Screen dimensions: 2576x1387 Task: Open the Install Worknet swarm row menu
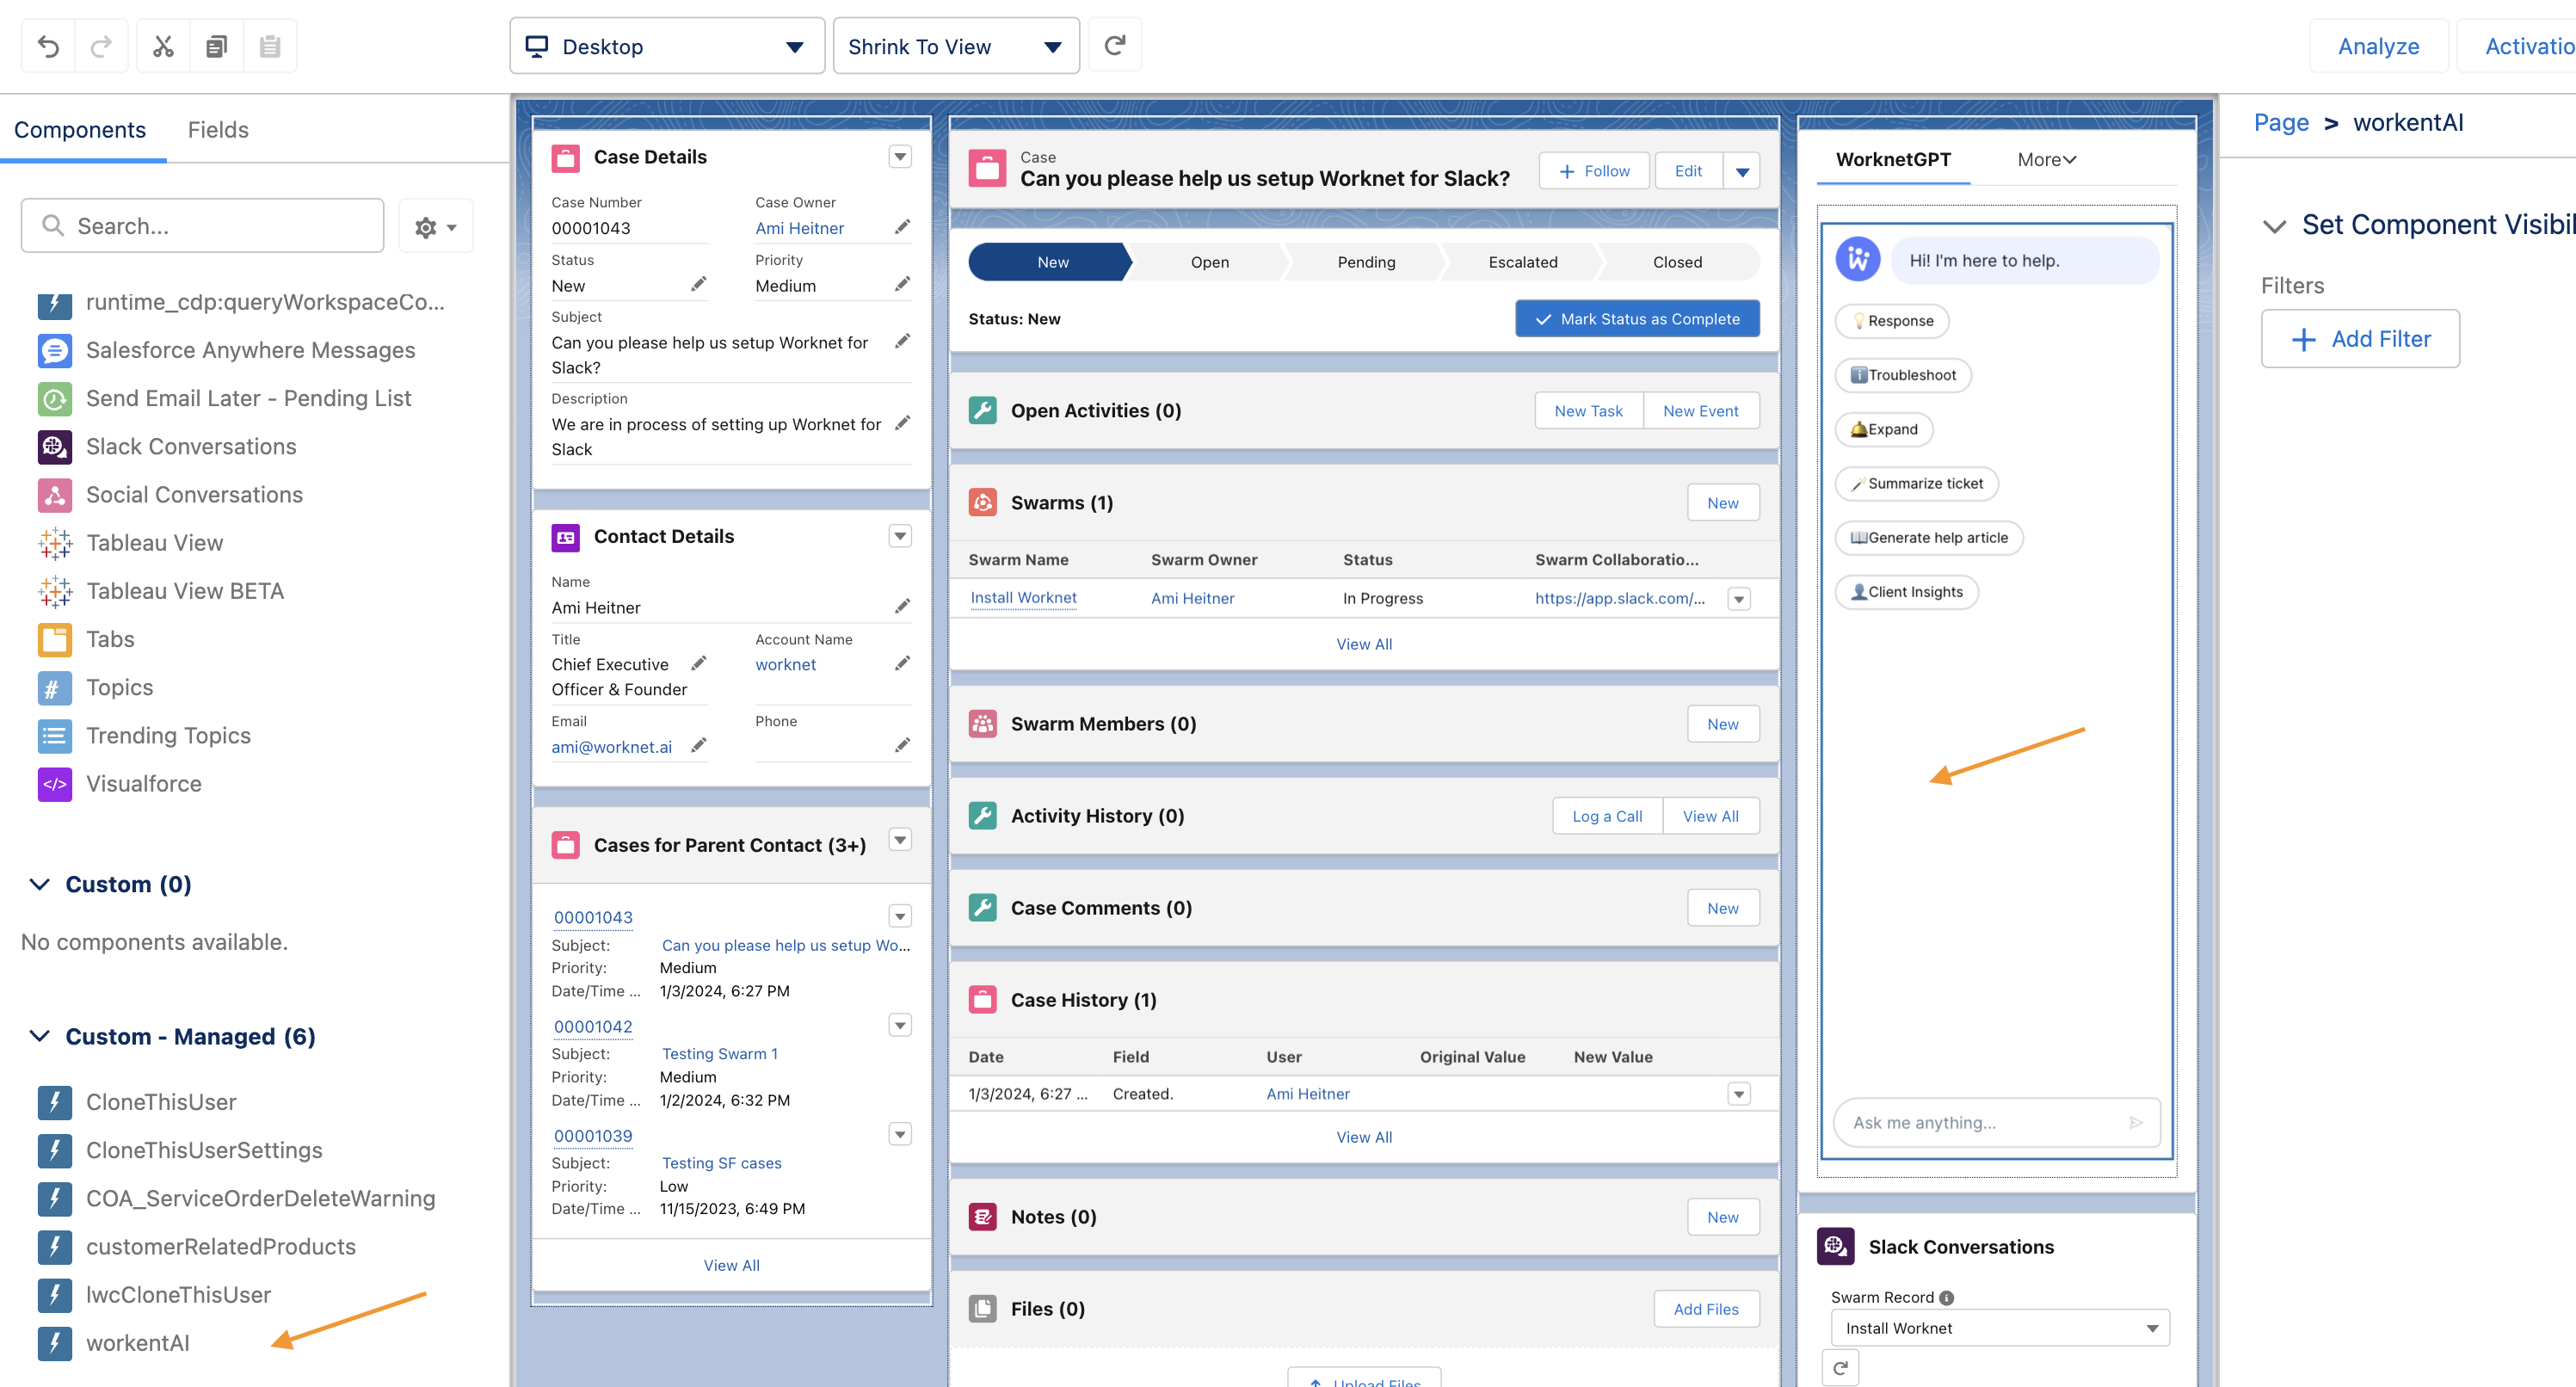[x=1739, y=599]
